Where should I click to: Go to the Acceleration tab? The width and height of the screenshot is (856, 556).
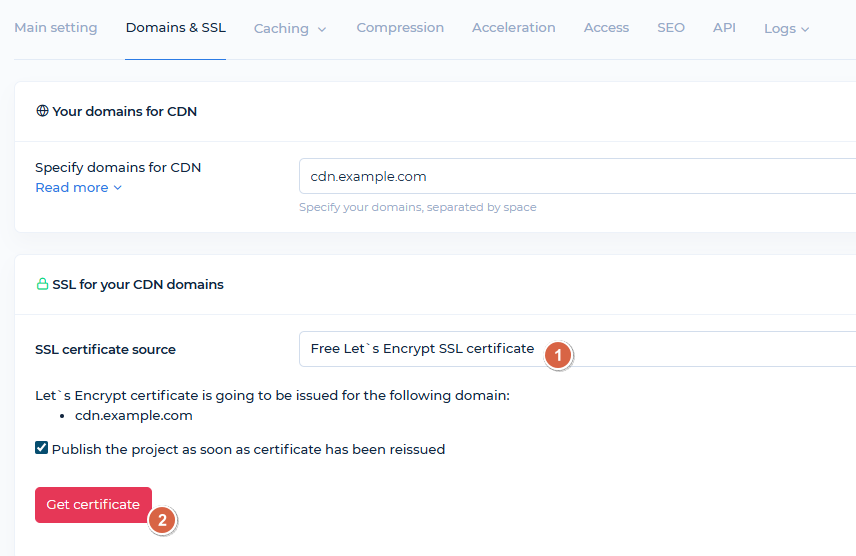pyautogui.click(x=514, y=28)
